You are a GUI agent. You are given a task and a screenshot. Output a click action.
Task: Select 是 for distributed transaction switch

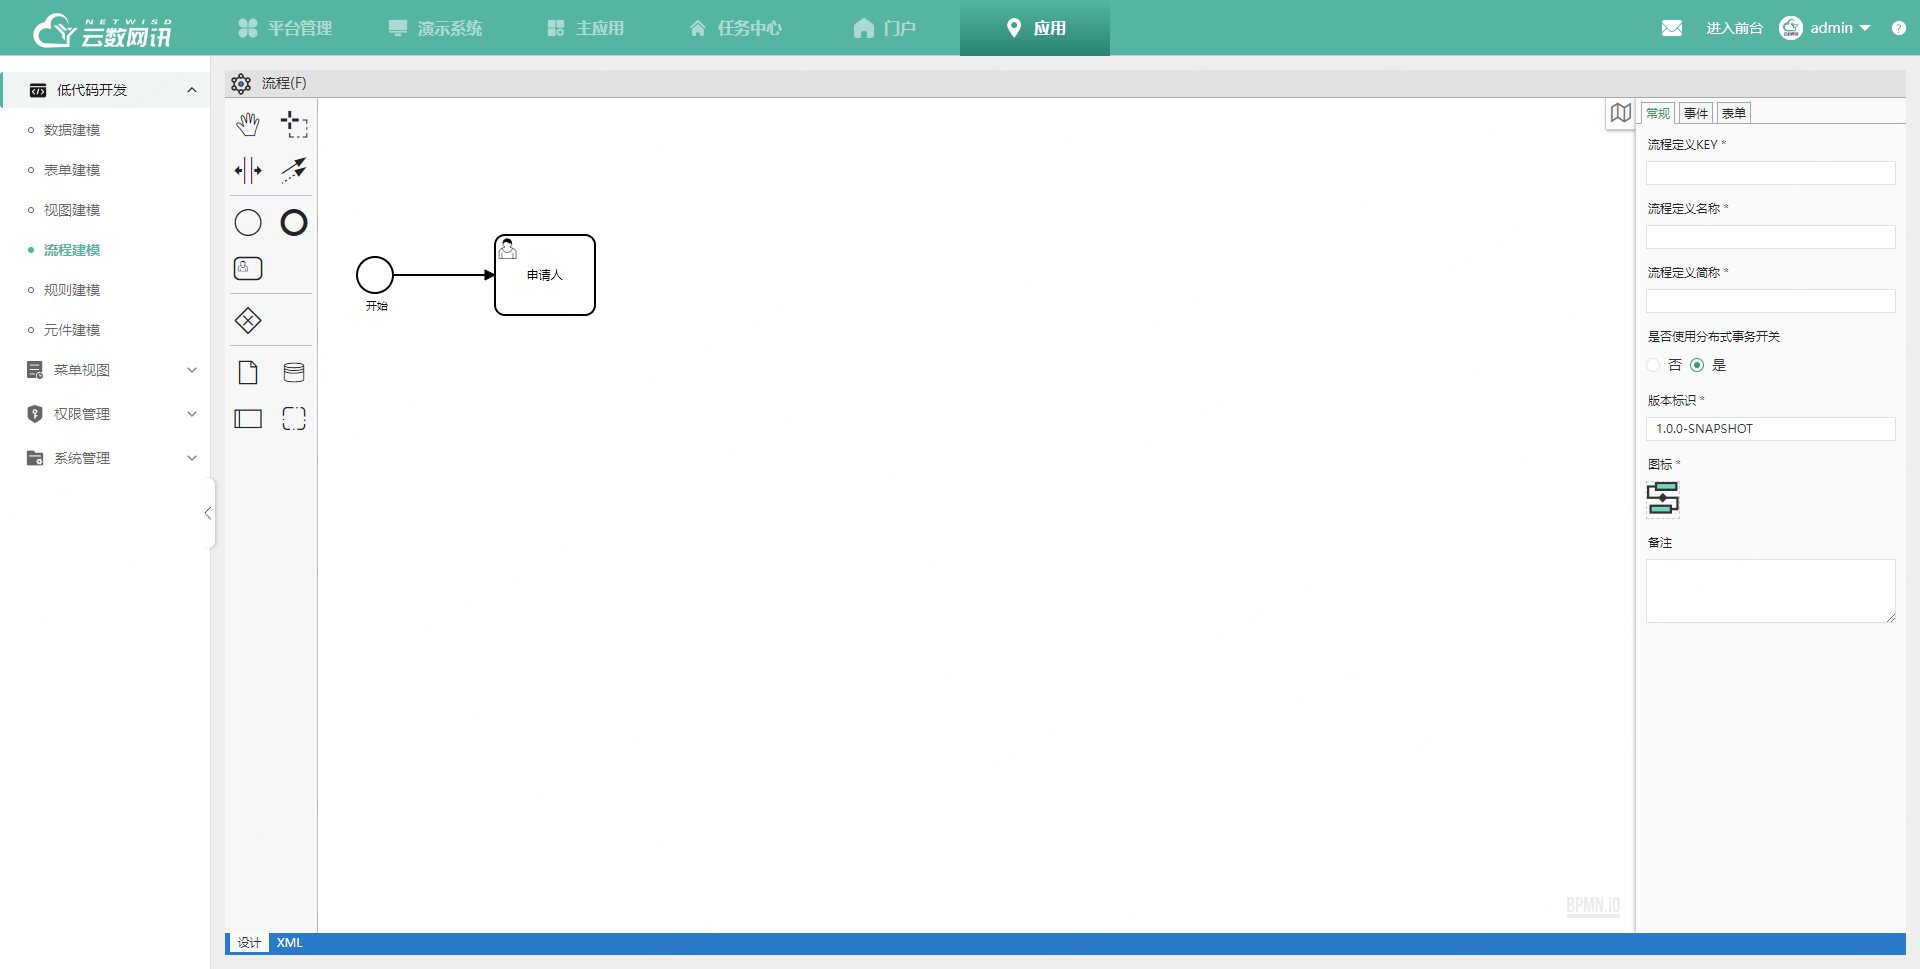(x=1698, y=365)
